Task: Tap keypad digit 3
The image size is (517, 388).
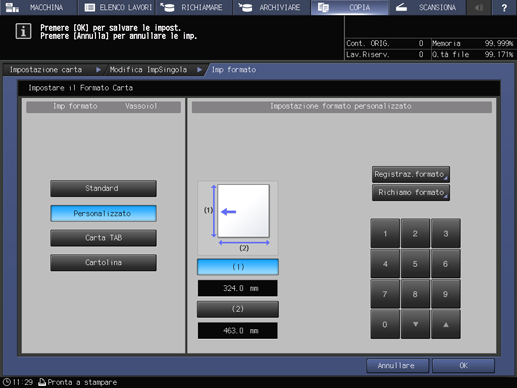Action: [446, 233]
